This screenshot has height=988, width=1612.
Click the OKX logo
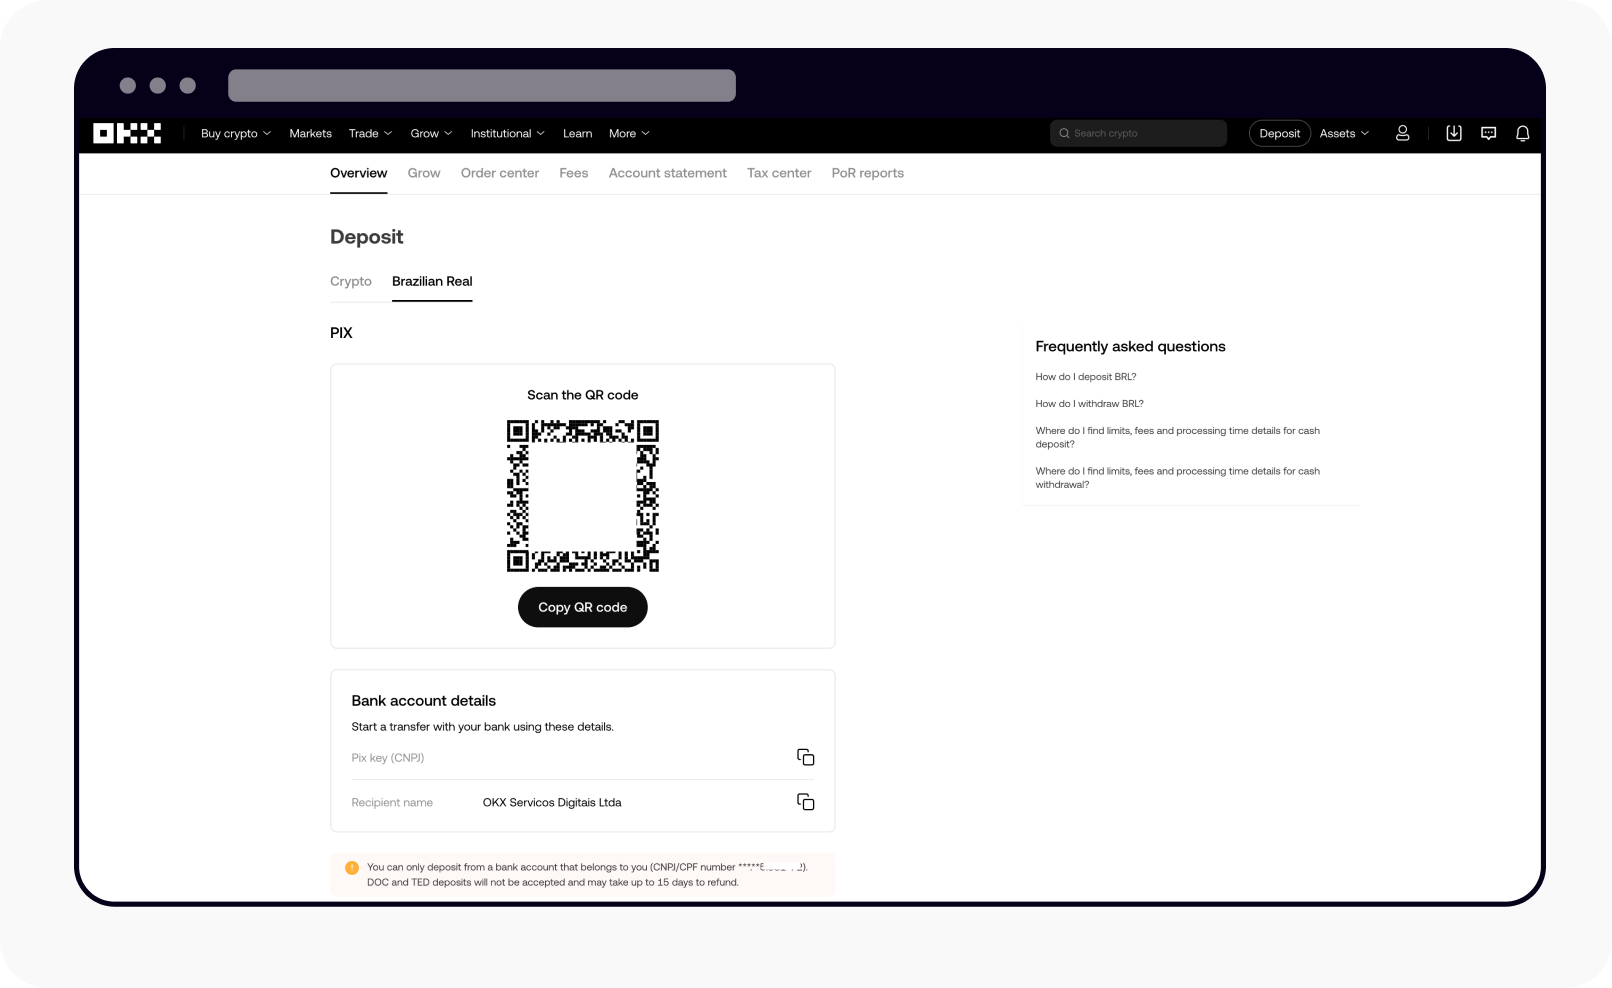126,133
